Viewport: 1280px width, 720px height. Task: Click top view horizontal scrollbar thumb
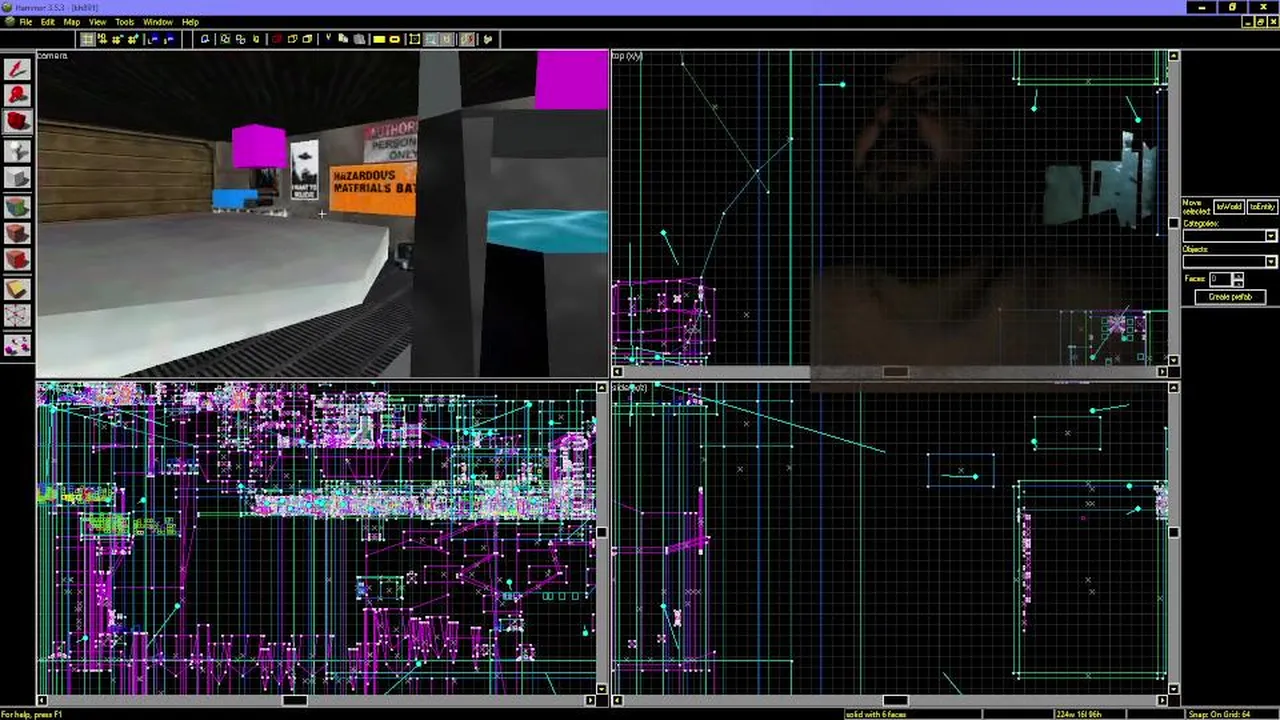click(895, 372)
